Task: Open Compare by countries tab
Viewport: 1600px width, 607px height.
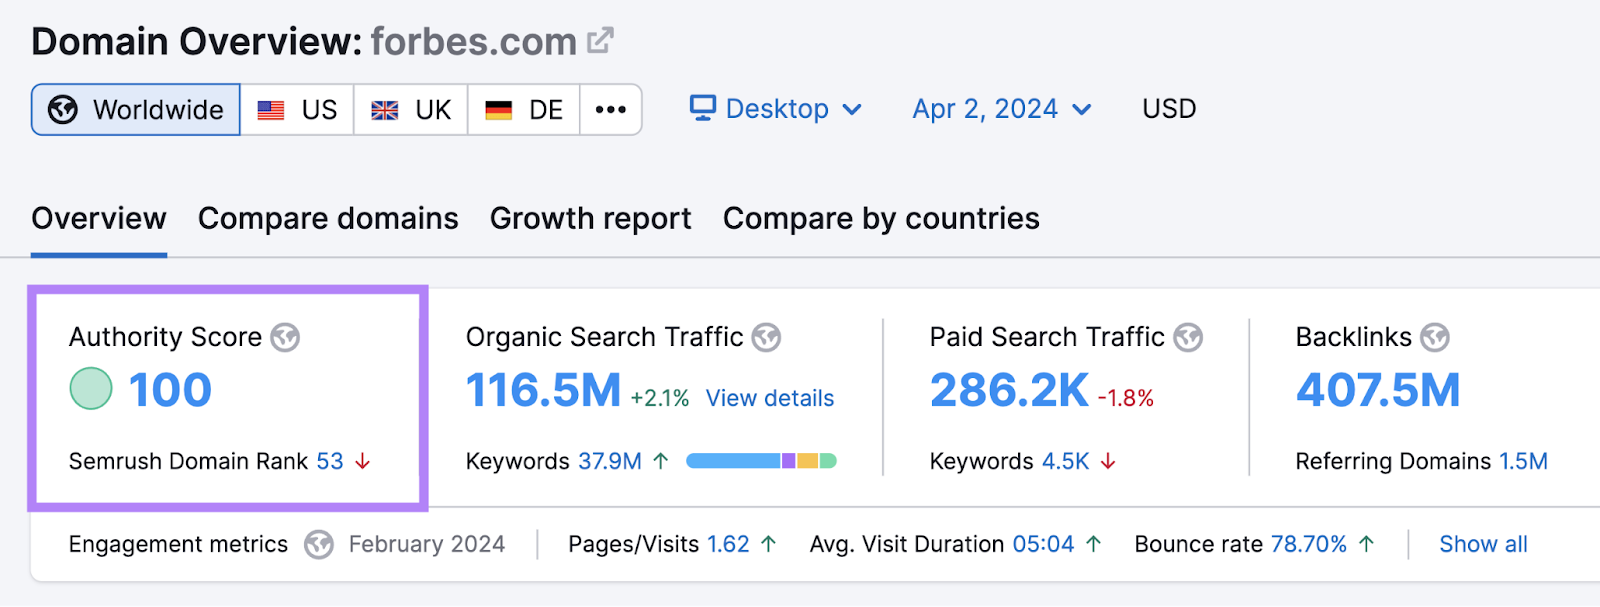Action: [881, 218]
